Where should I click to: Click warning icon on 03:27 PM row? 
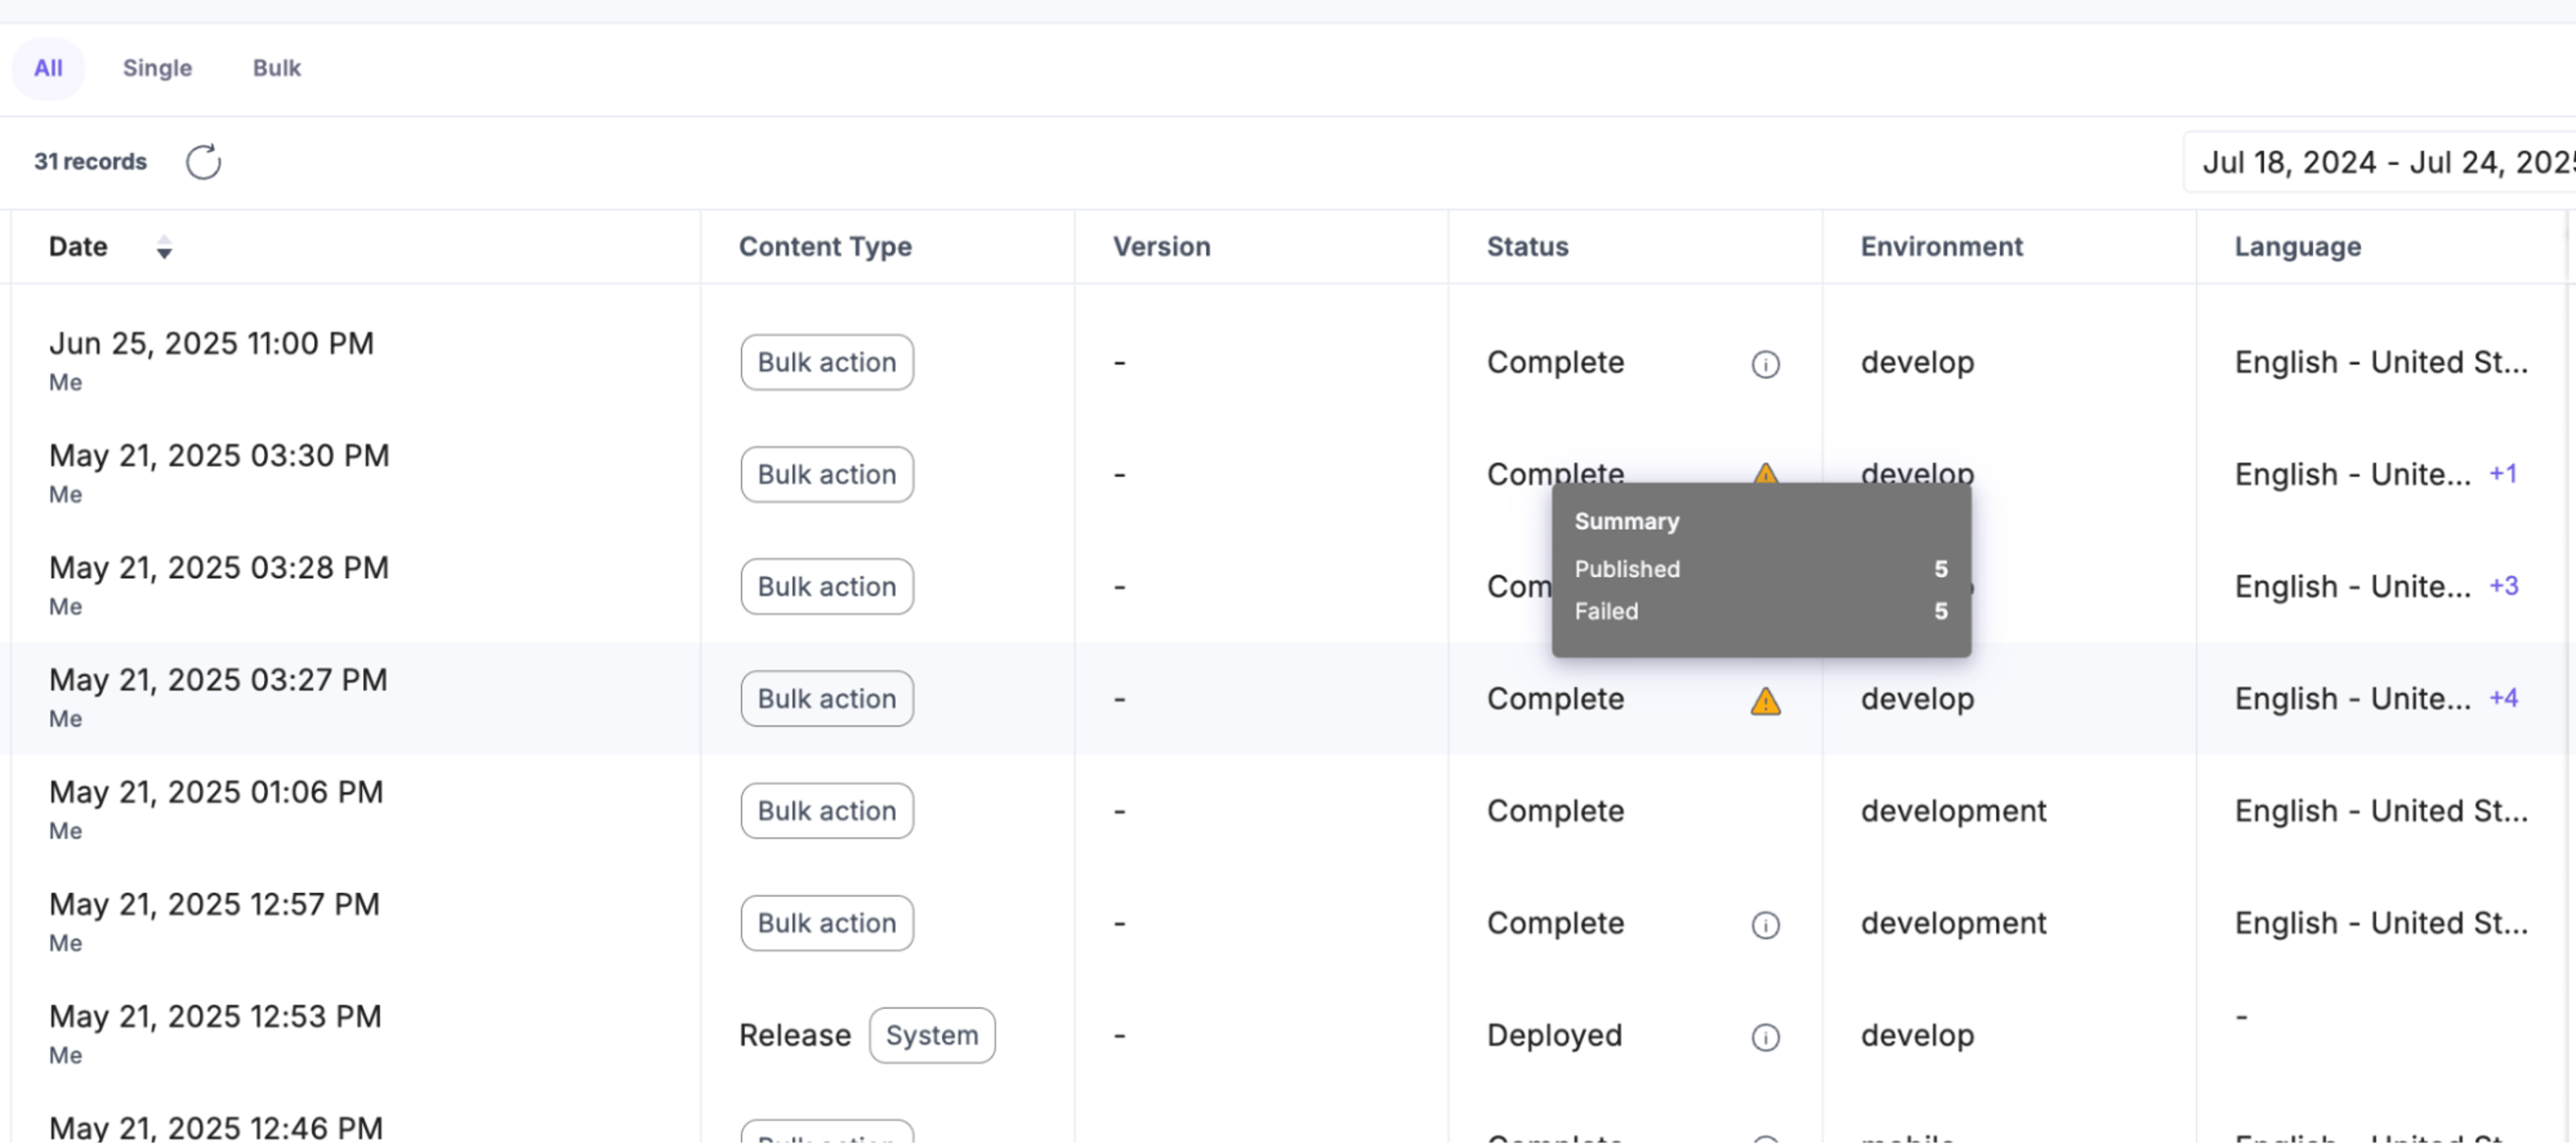tap(1765, 701)
